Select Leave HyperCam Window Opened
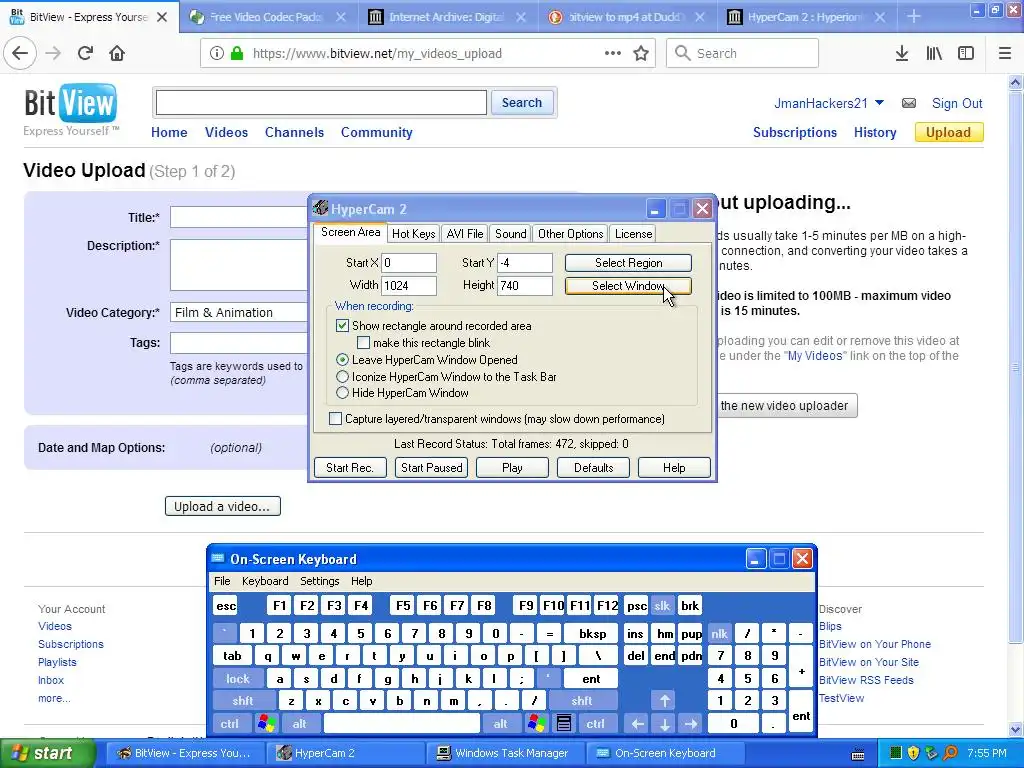 342,360
